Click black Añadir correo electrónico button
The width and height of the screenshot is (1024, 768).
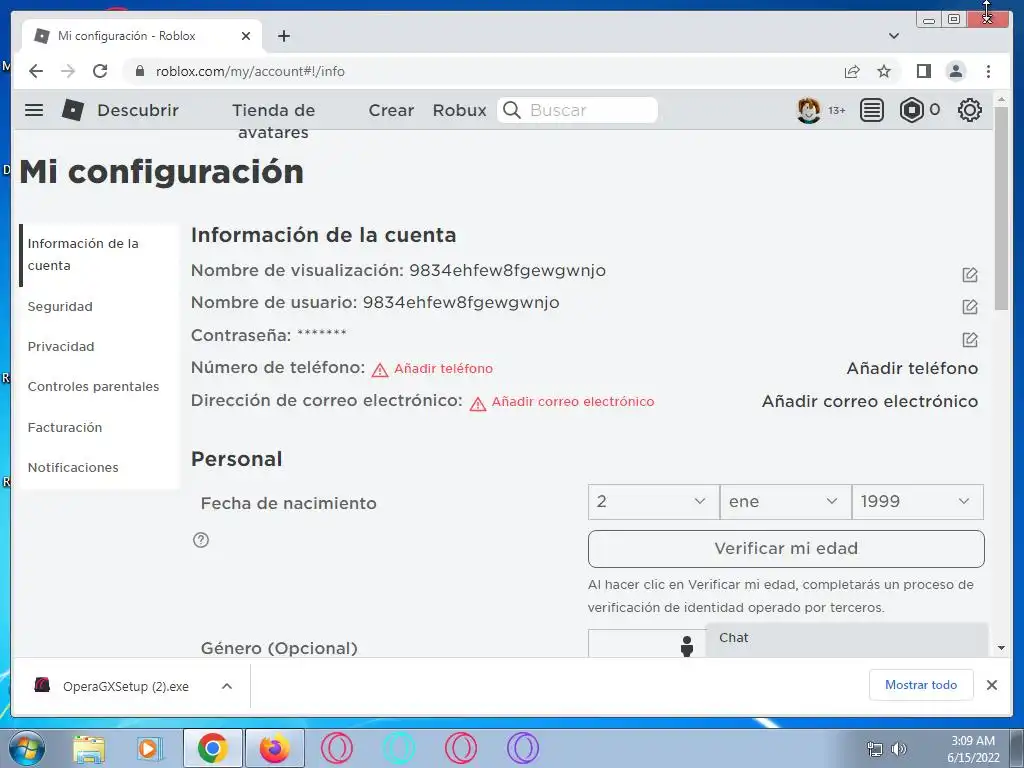(870, 401)
